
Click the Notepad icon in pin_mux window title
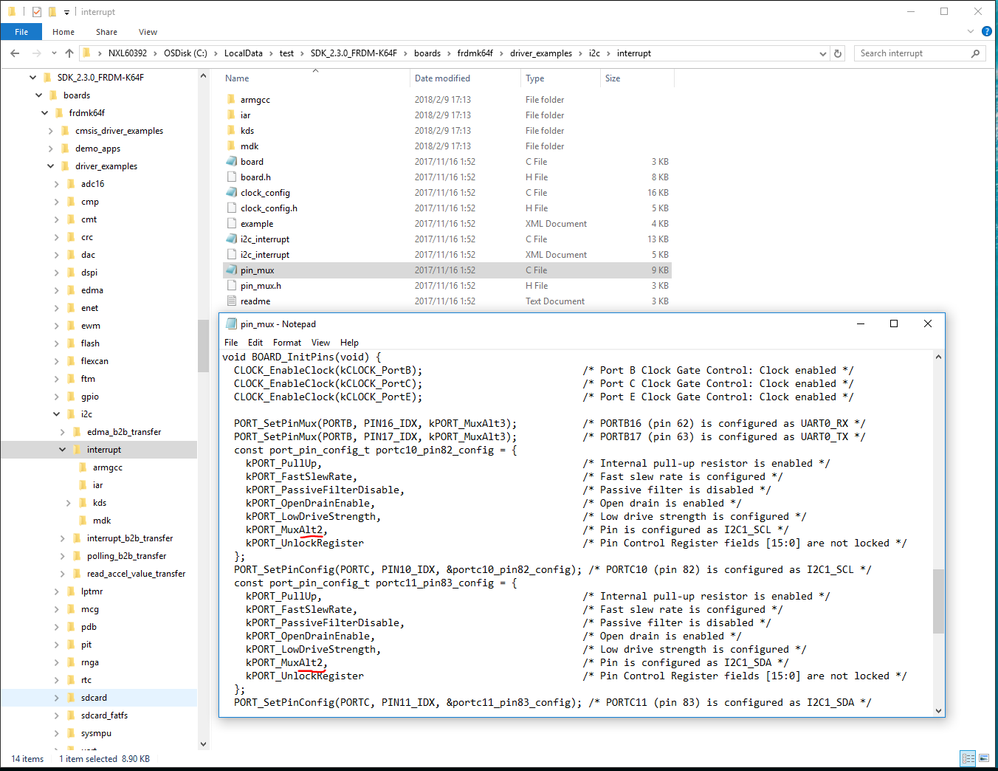coord(232,324)
